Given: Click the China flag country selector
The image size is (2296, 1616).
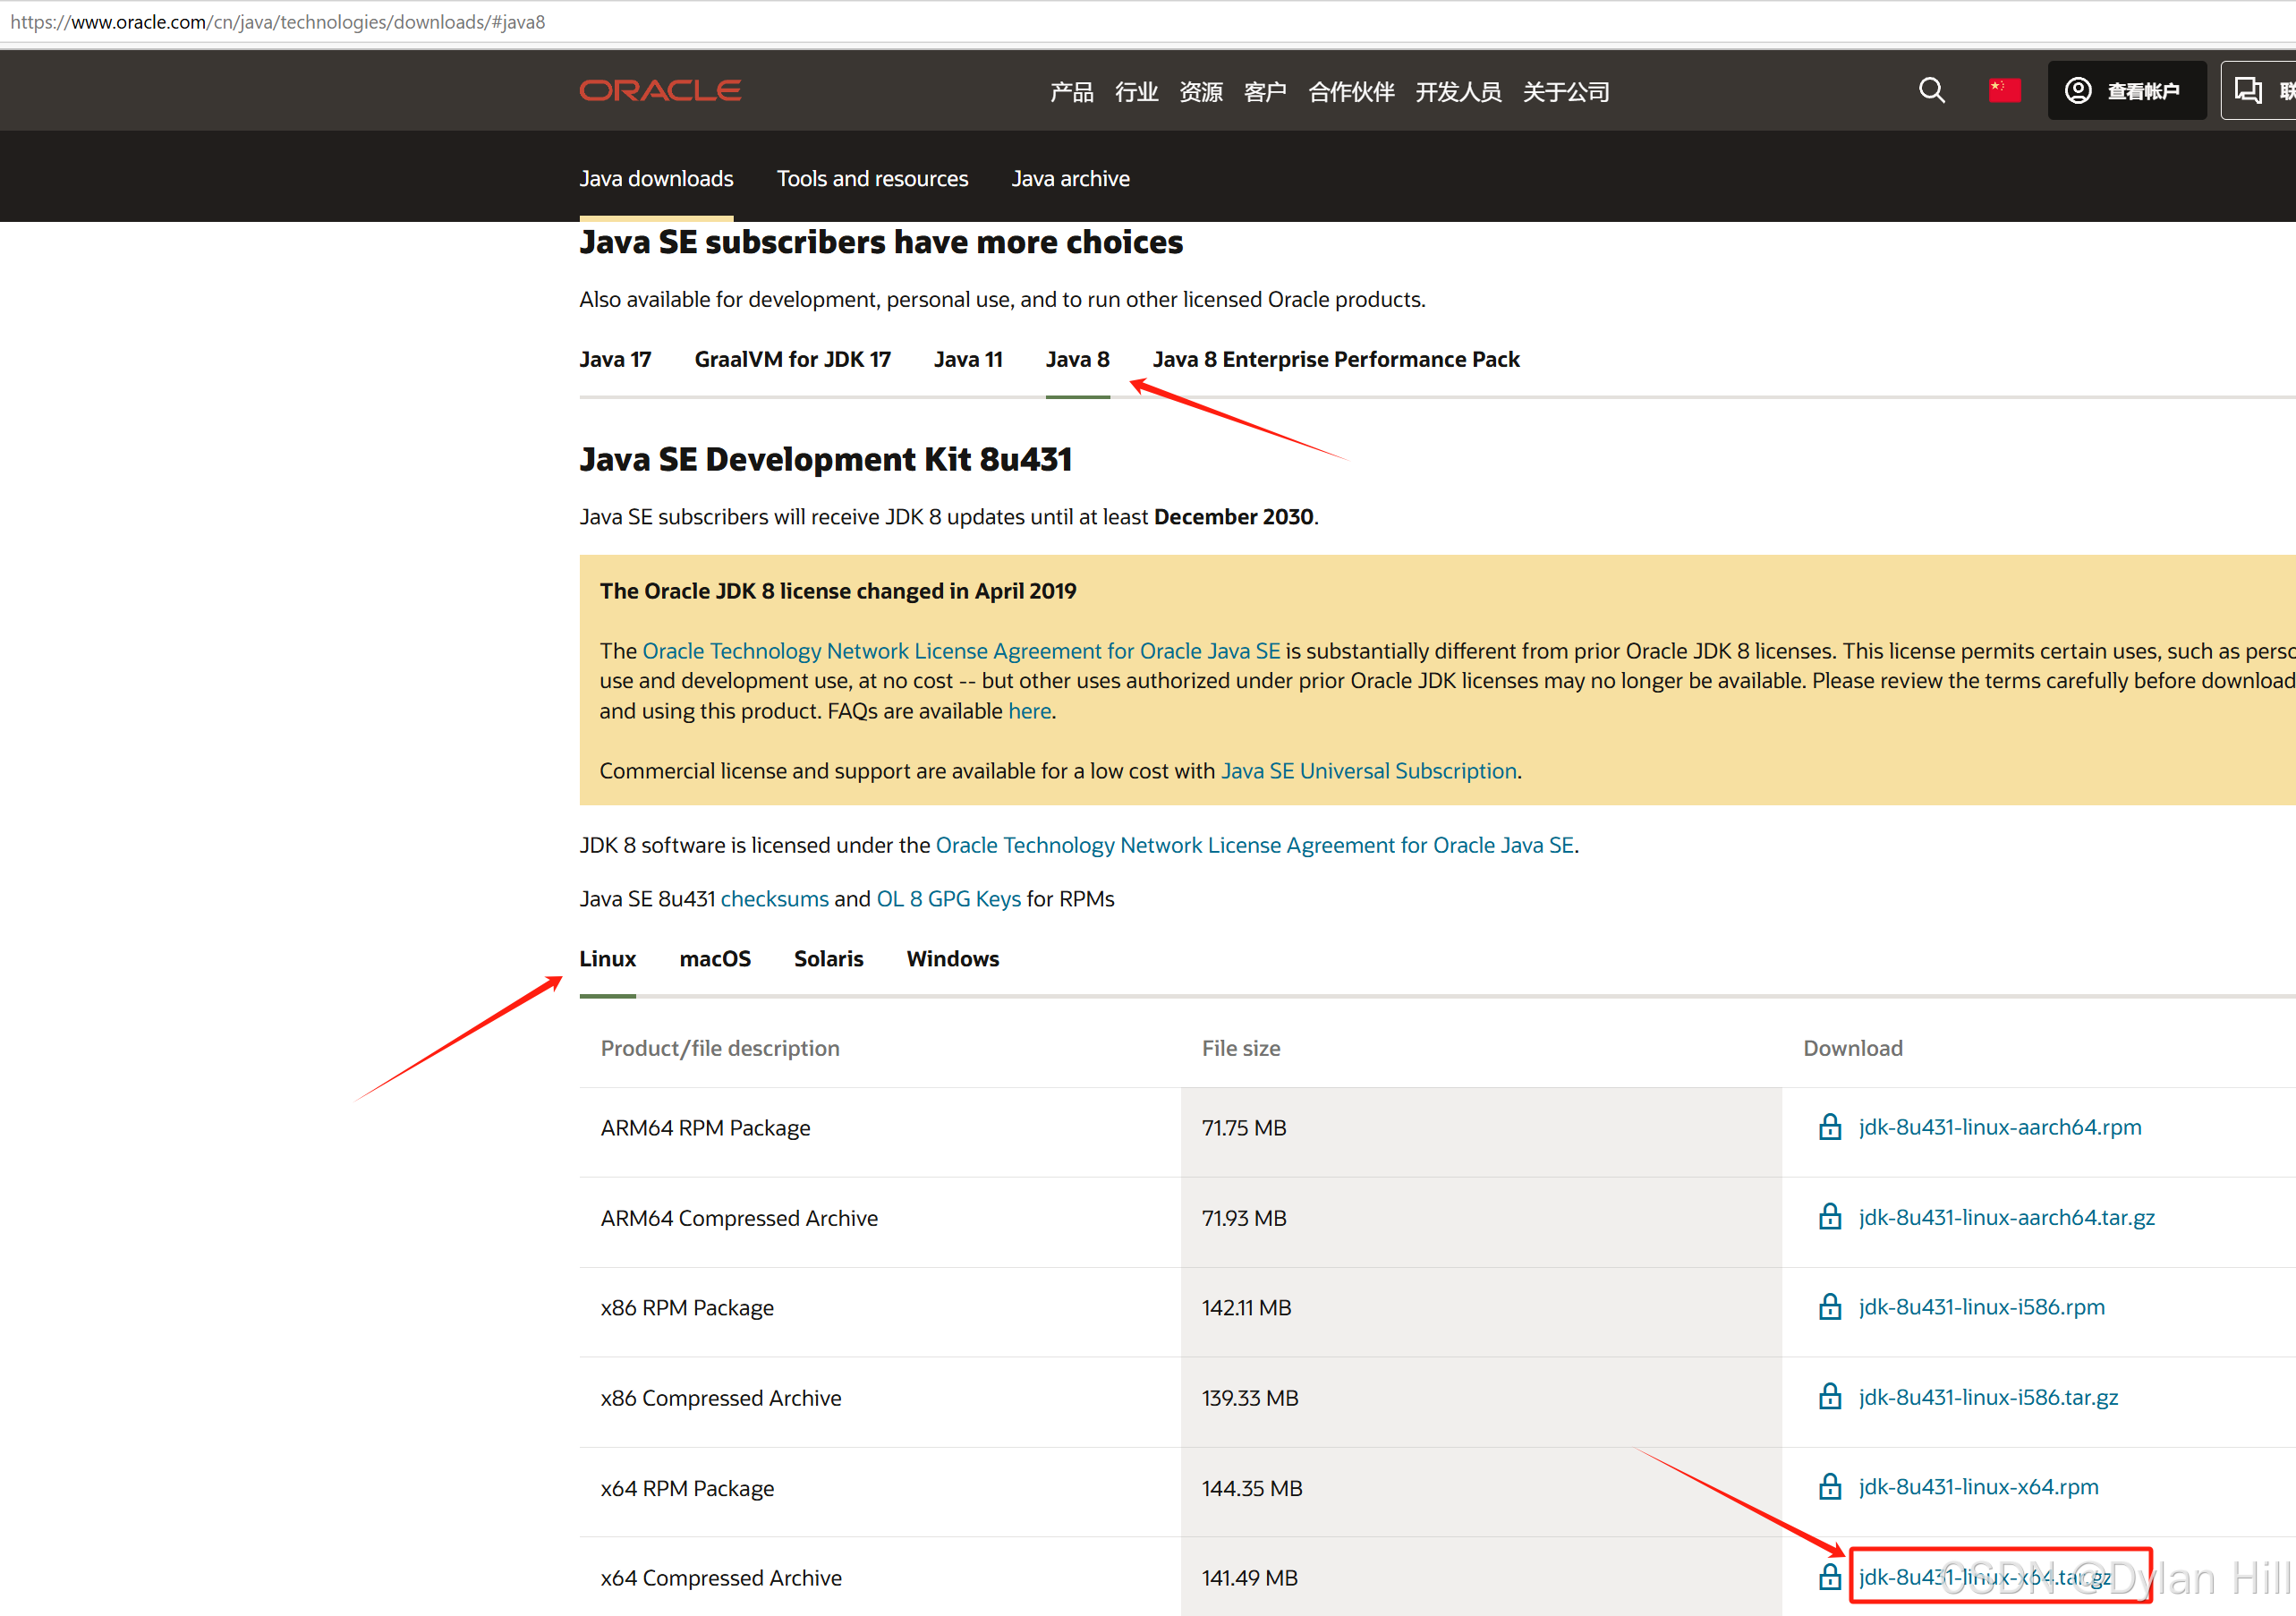Looking at the screenshot, I should [2004, 91].
